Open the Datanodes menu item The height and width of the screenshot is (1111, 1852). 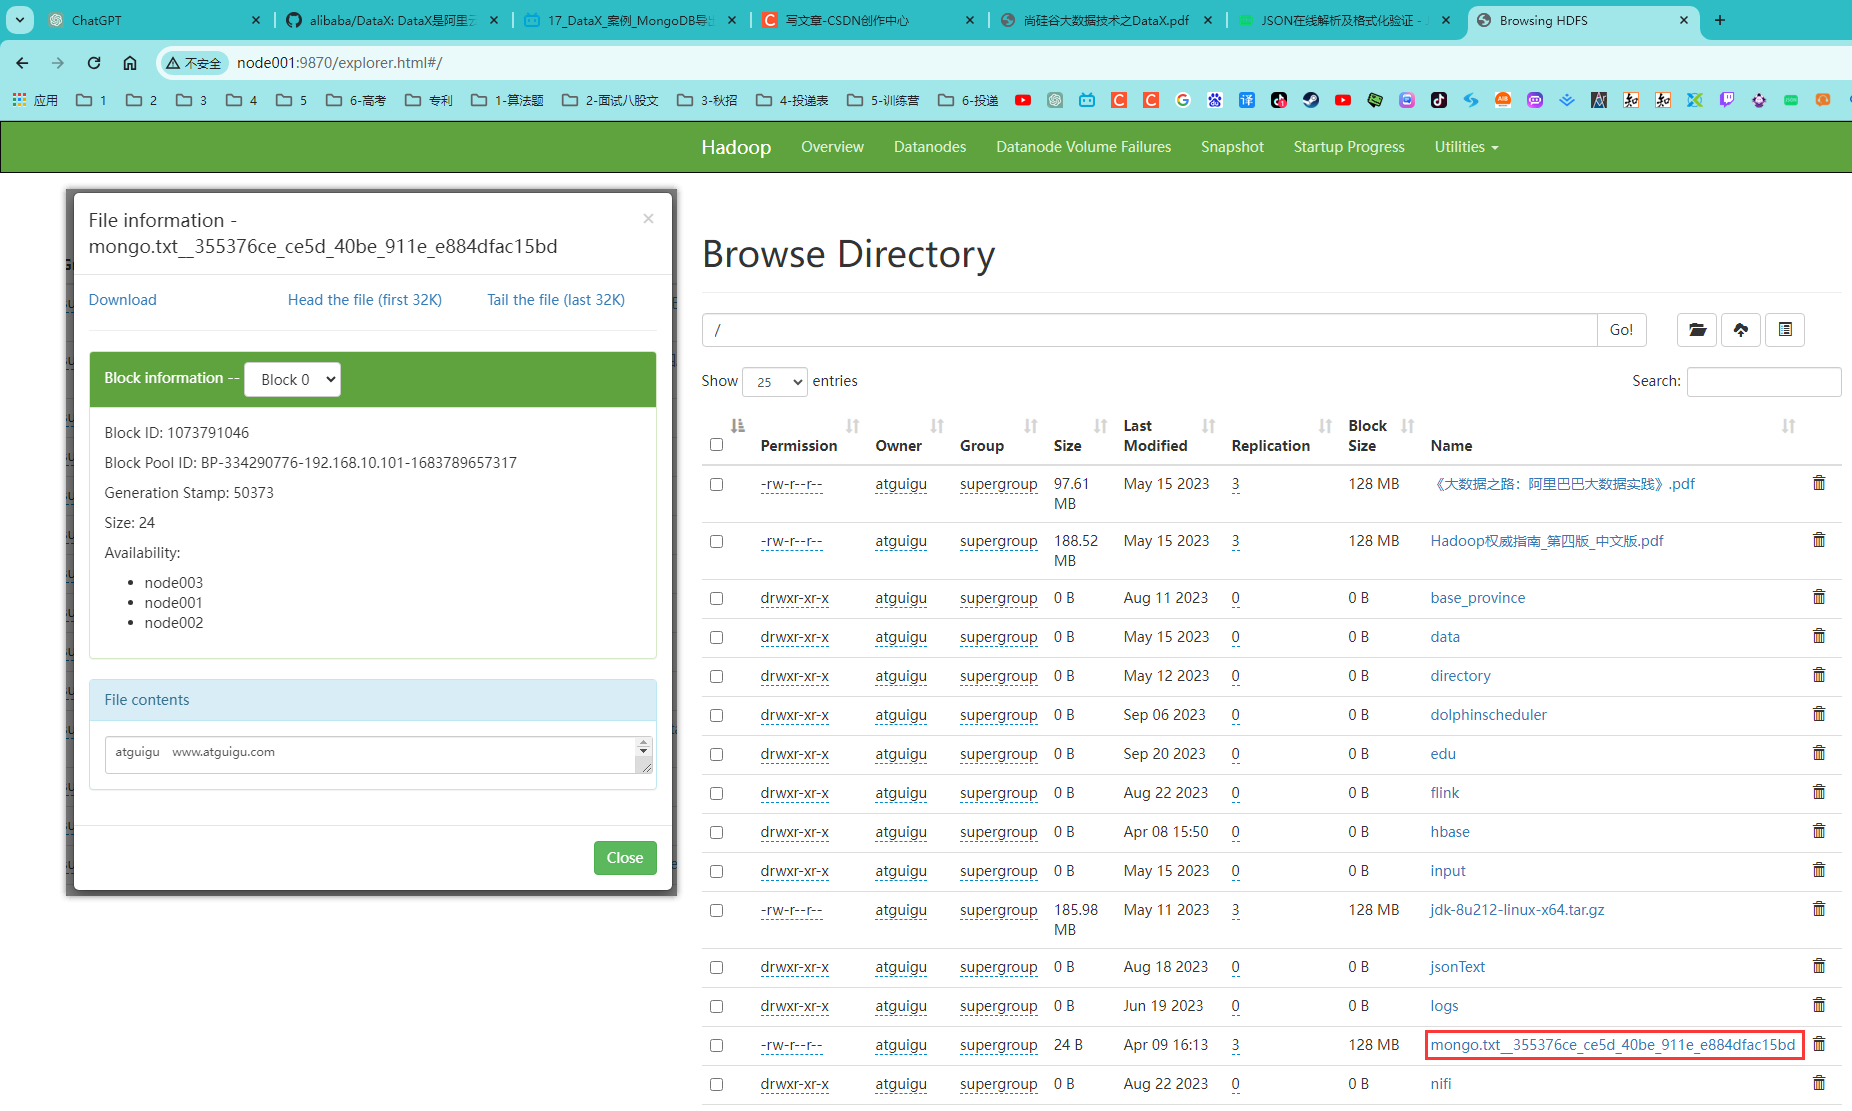(x=929, y=146)
